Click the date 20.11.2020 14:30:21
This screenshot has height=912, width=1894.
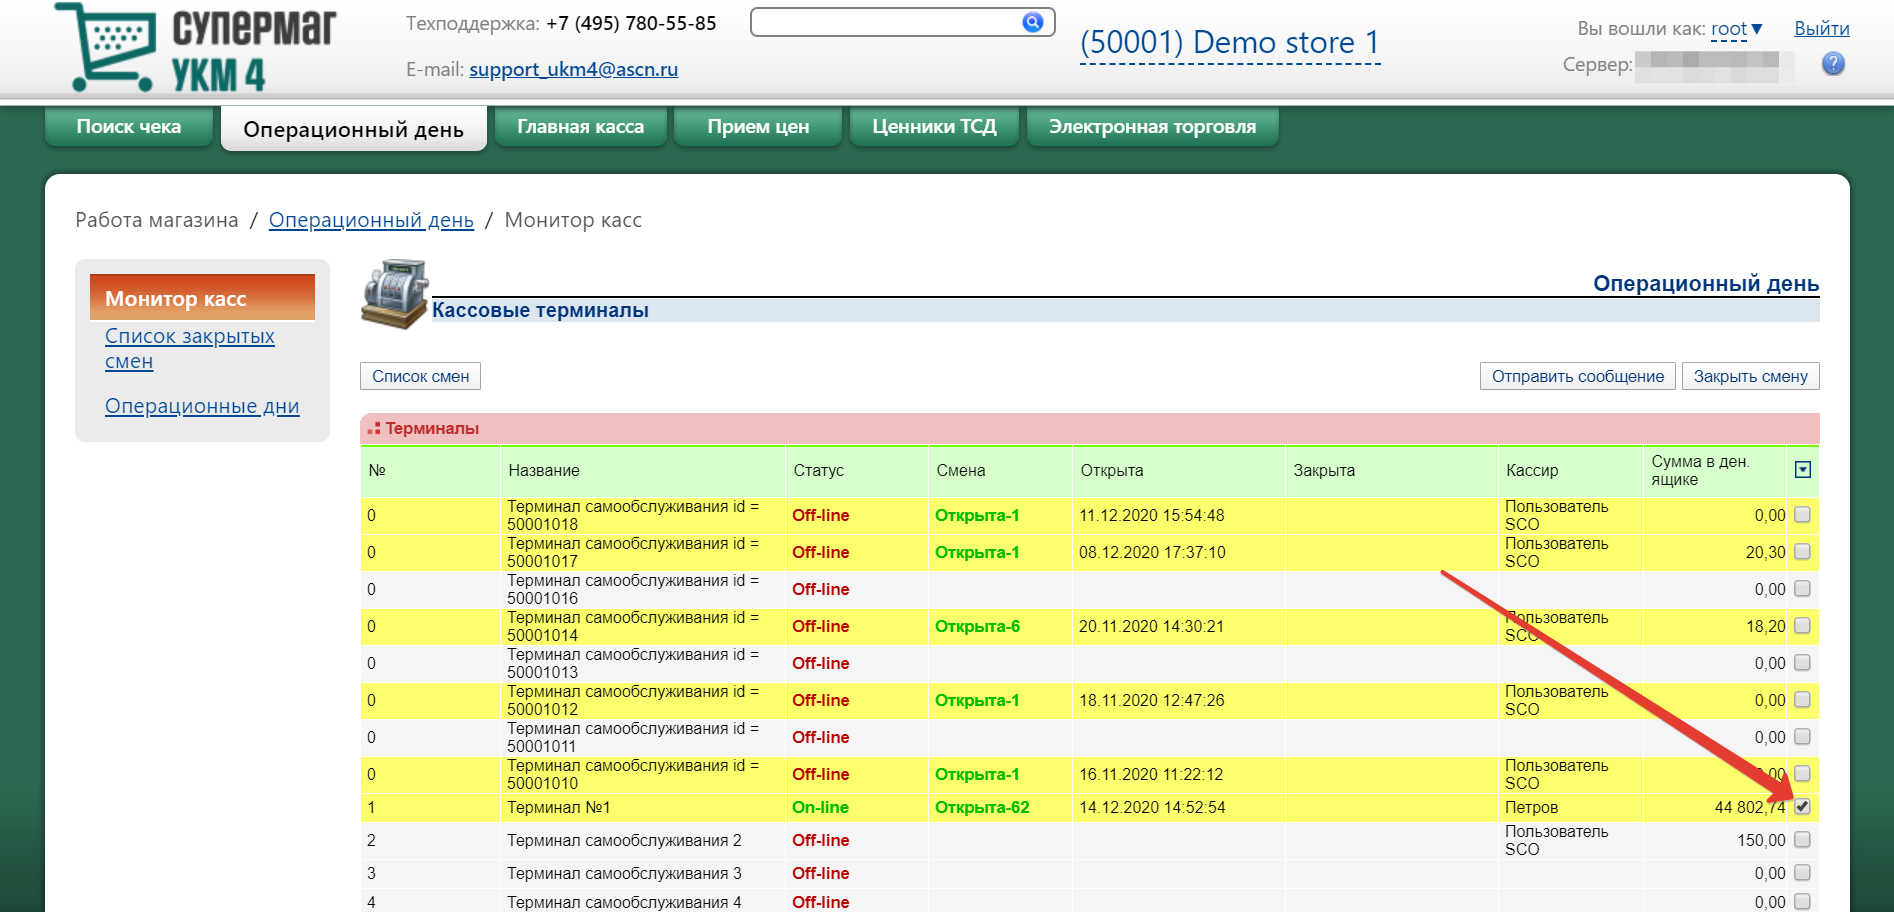[1151, 626]
